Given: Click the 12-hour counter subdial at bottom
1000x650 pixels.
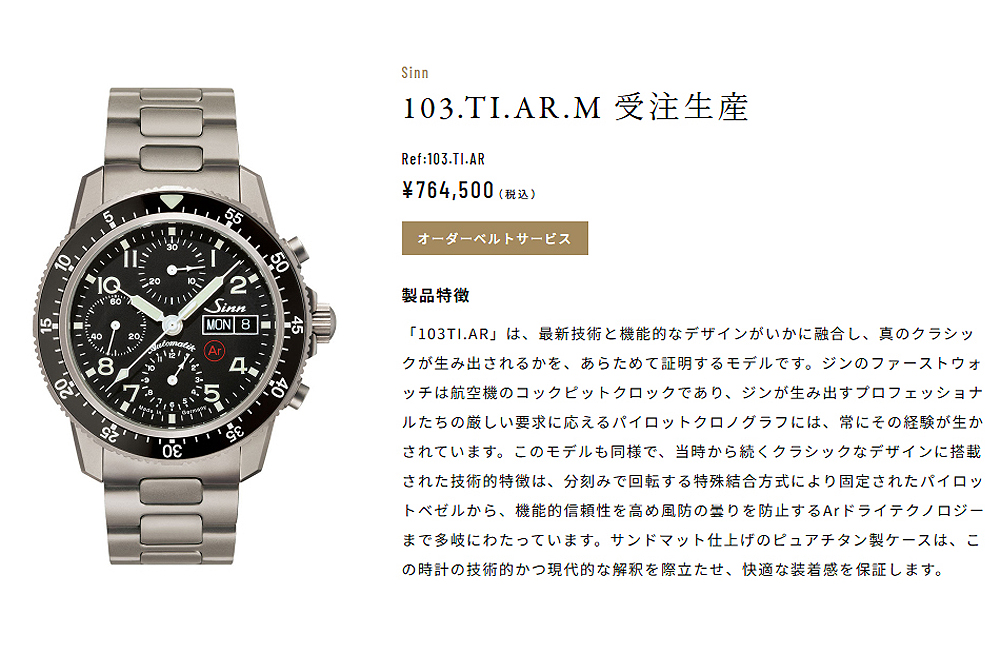Looking at the screenshot, I should point(172,380).
